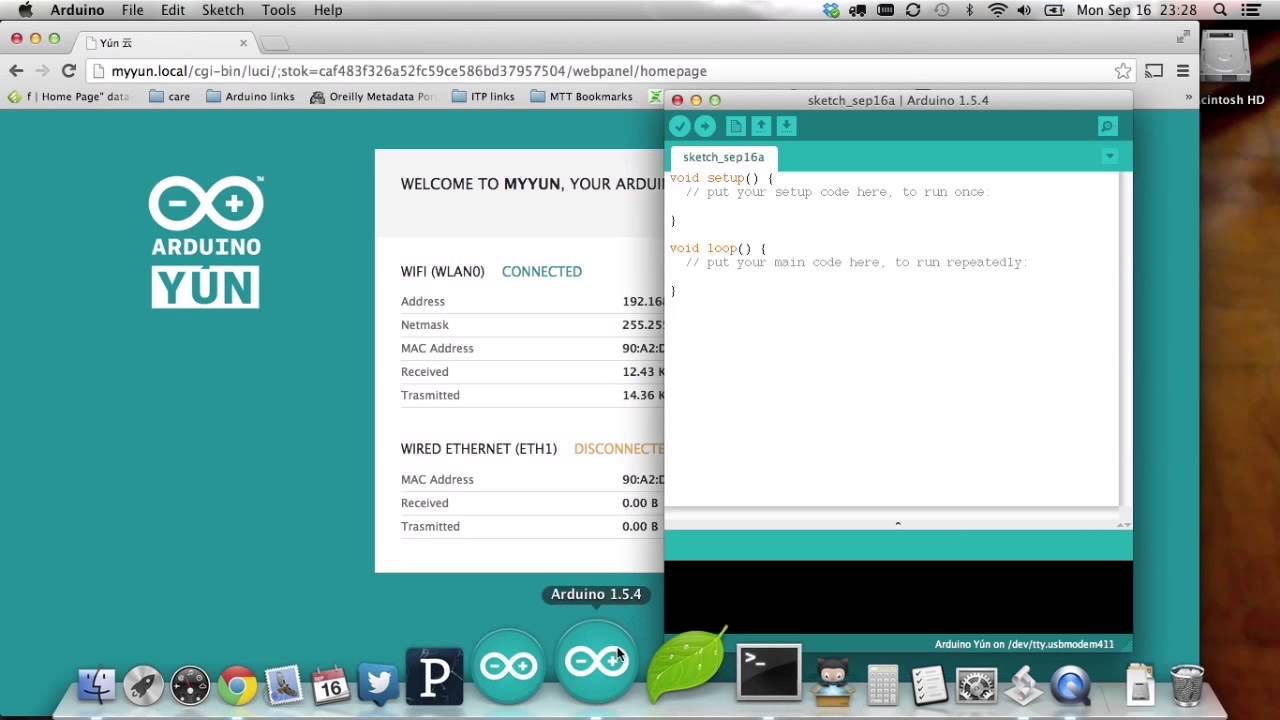The image size is (1280, 720).
Task: Open the MTT Bookmarks folder
Action: 581,97
